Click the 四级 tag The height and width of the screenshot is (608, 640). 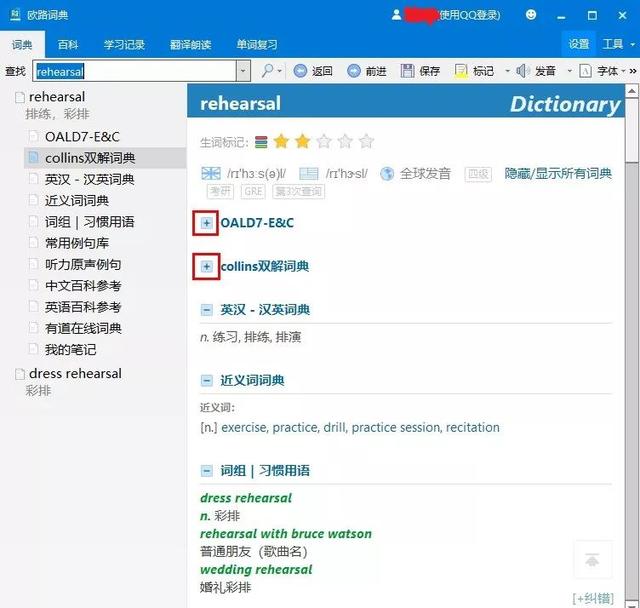coord(478,174)
